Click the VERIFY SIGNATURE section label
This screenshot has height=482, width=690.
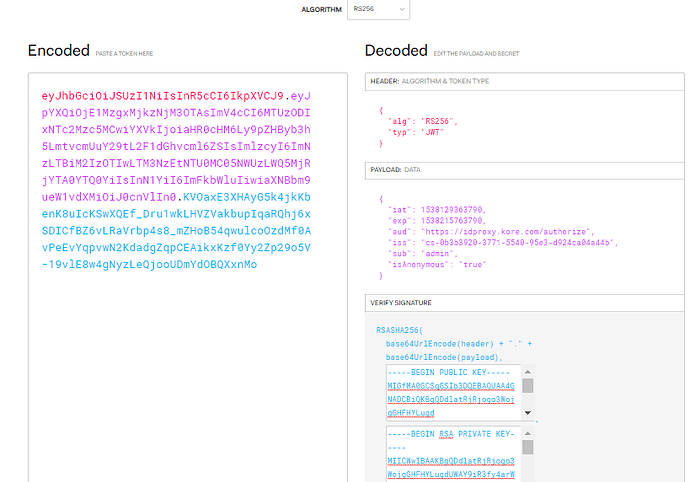[x=405, y=302]
